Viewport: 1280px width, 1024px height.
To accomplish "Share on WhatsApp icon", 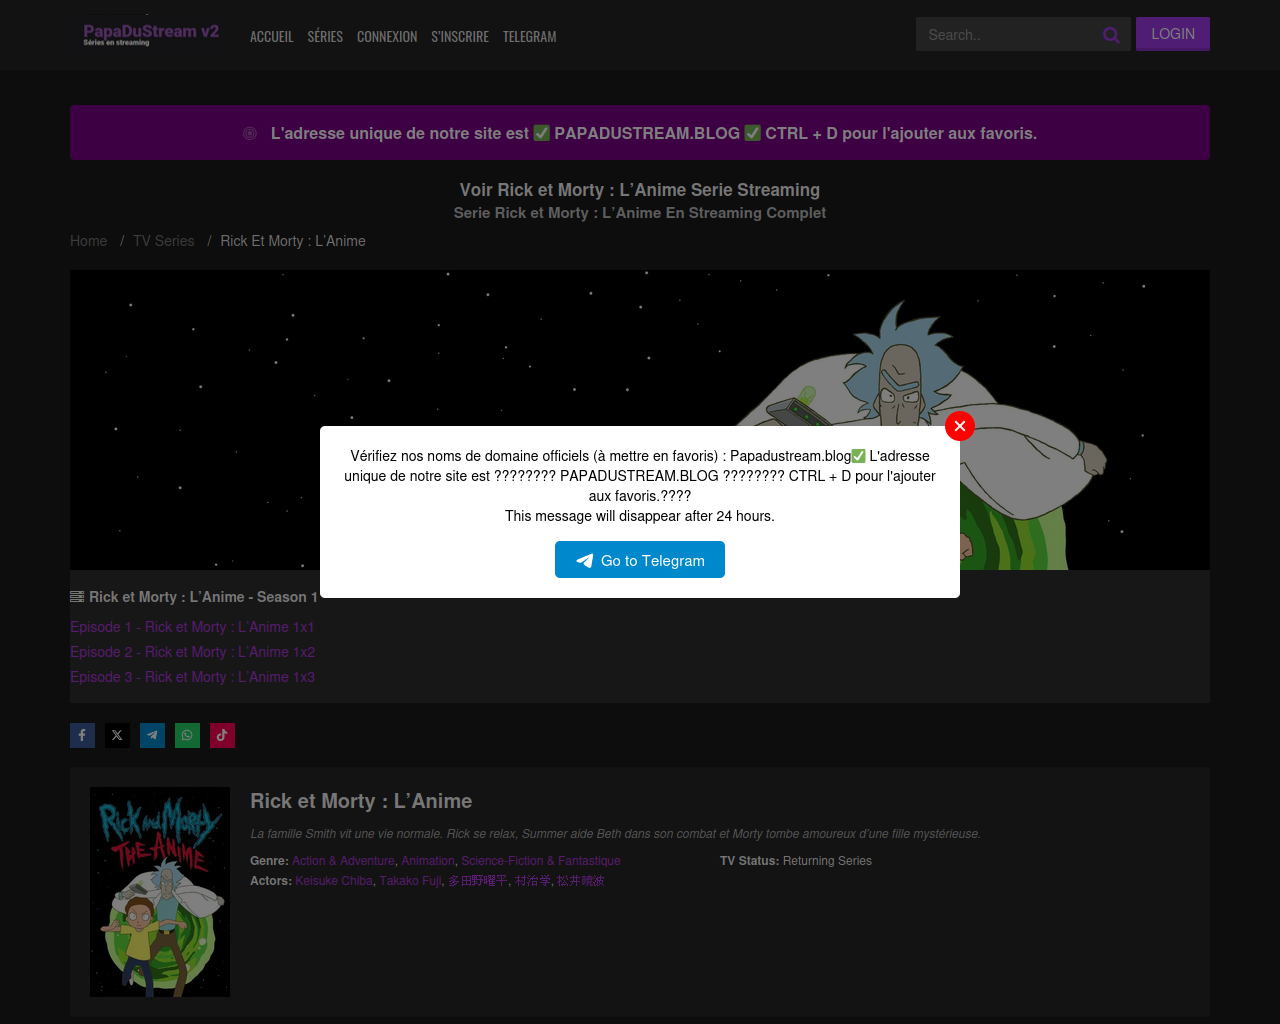I will [x=187, y=735].
